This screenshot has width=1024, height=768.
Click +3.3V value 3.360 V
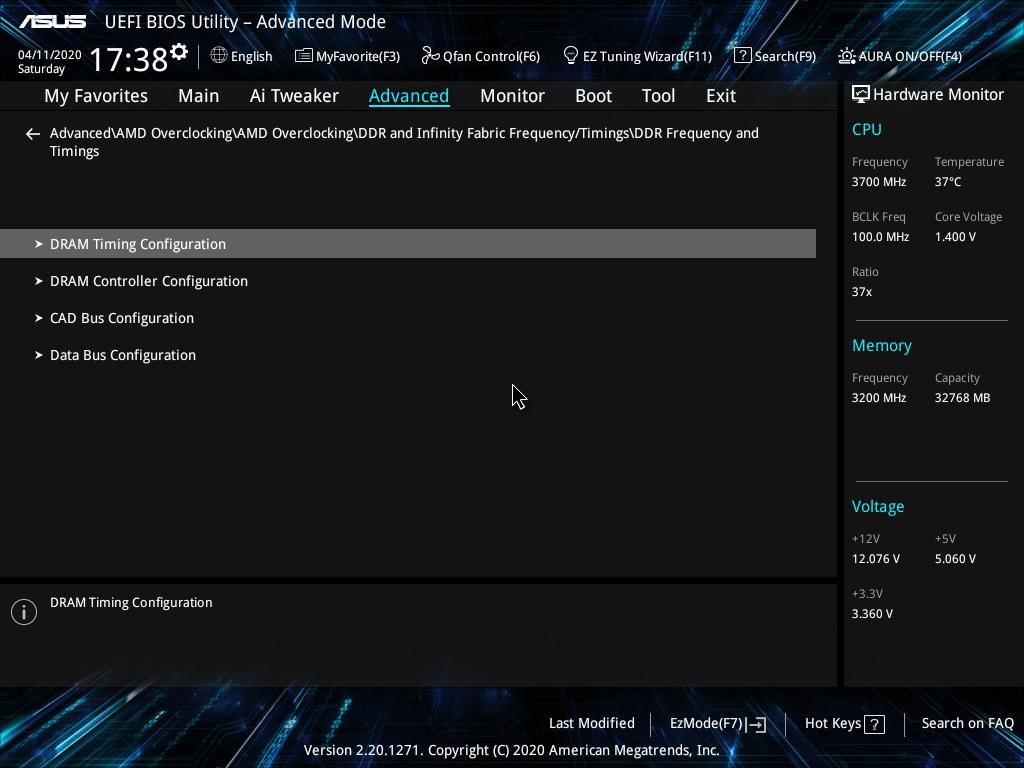872,613
